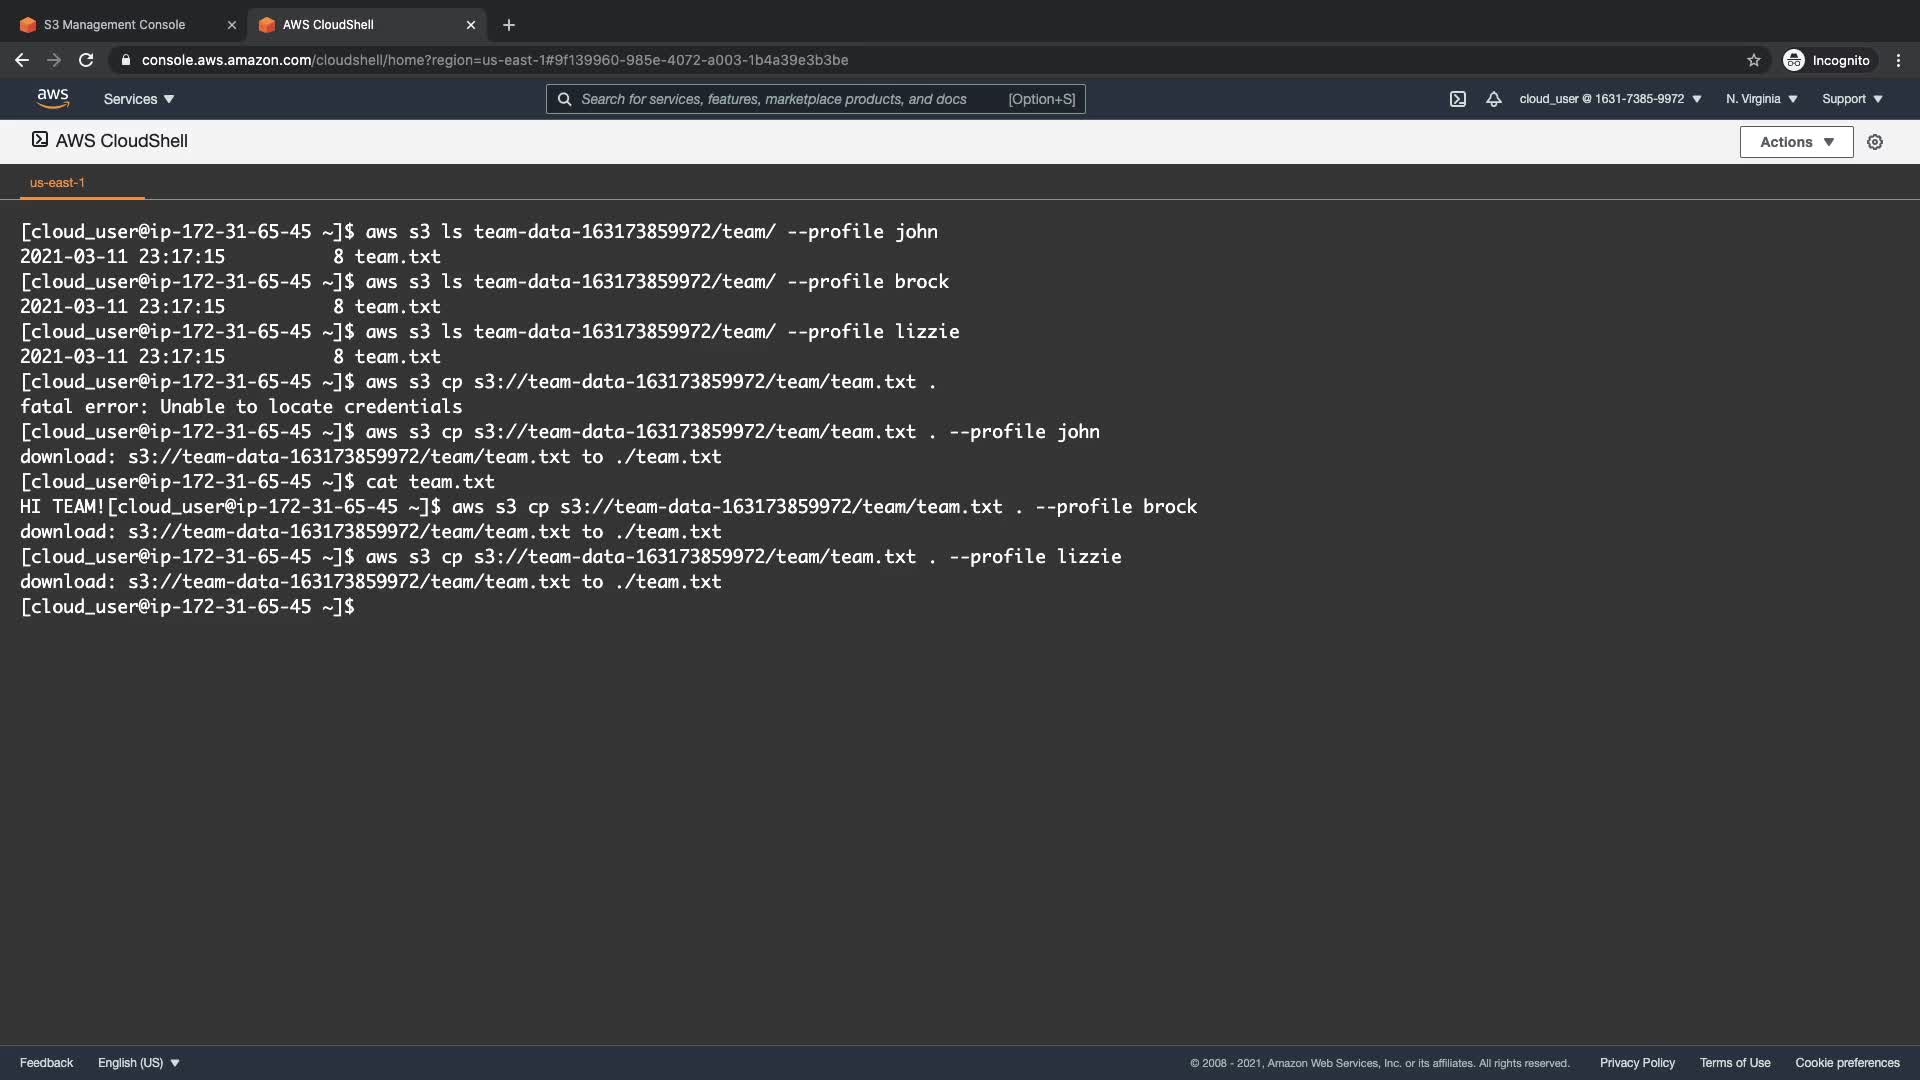Open Chrome three-dot menu
Viewport: 1920px width, 1080px height.
pos(1898,60)
